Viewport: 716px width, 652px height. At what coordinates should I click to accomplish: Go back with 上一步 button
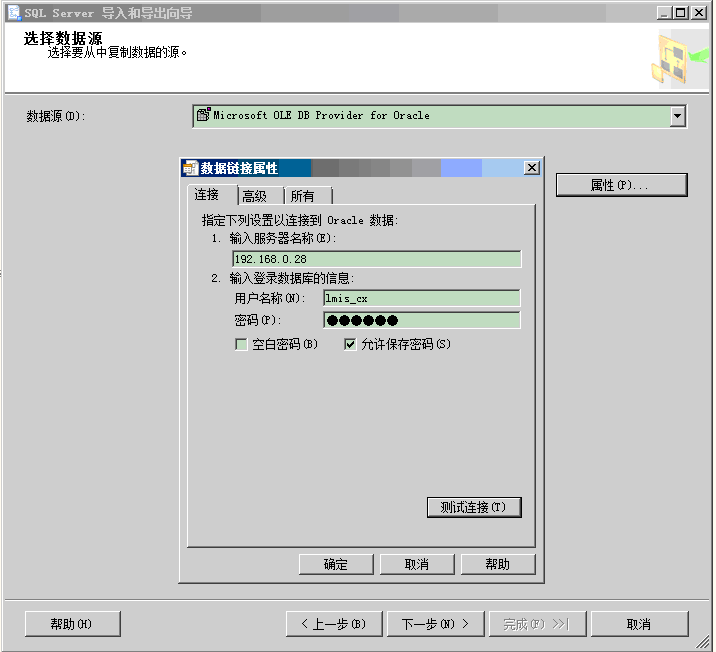coord(334,624)
